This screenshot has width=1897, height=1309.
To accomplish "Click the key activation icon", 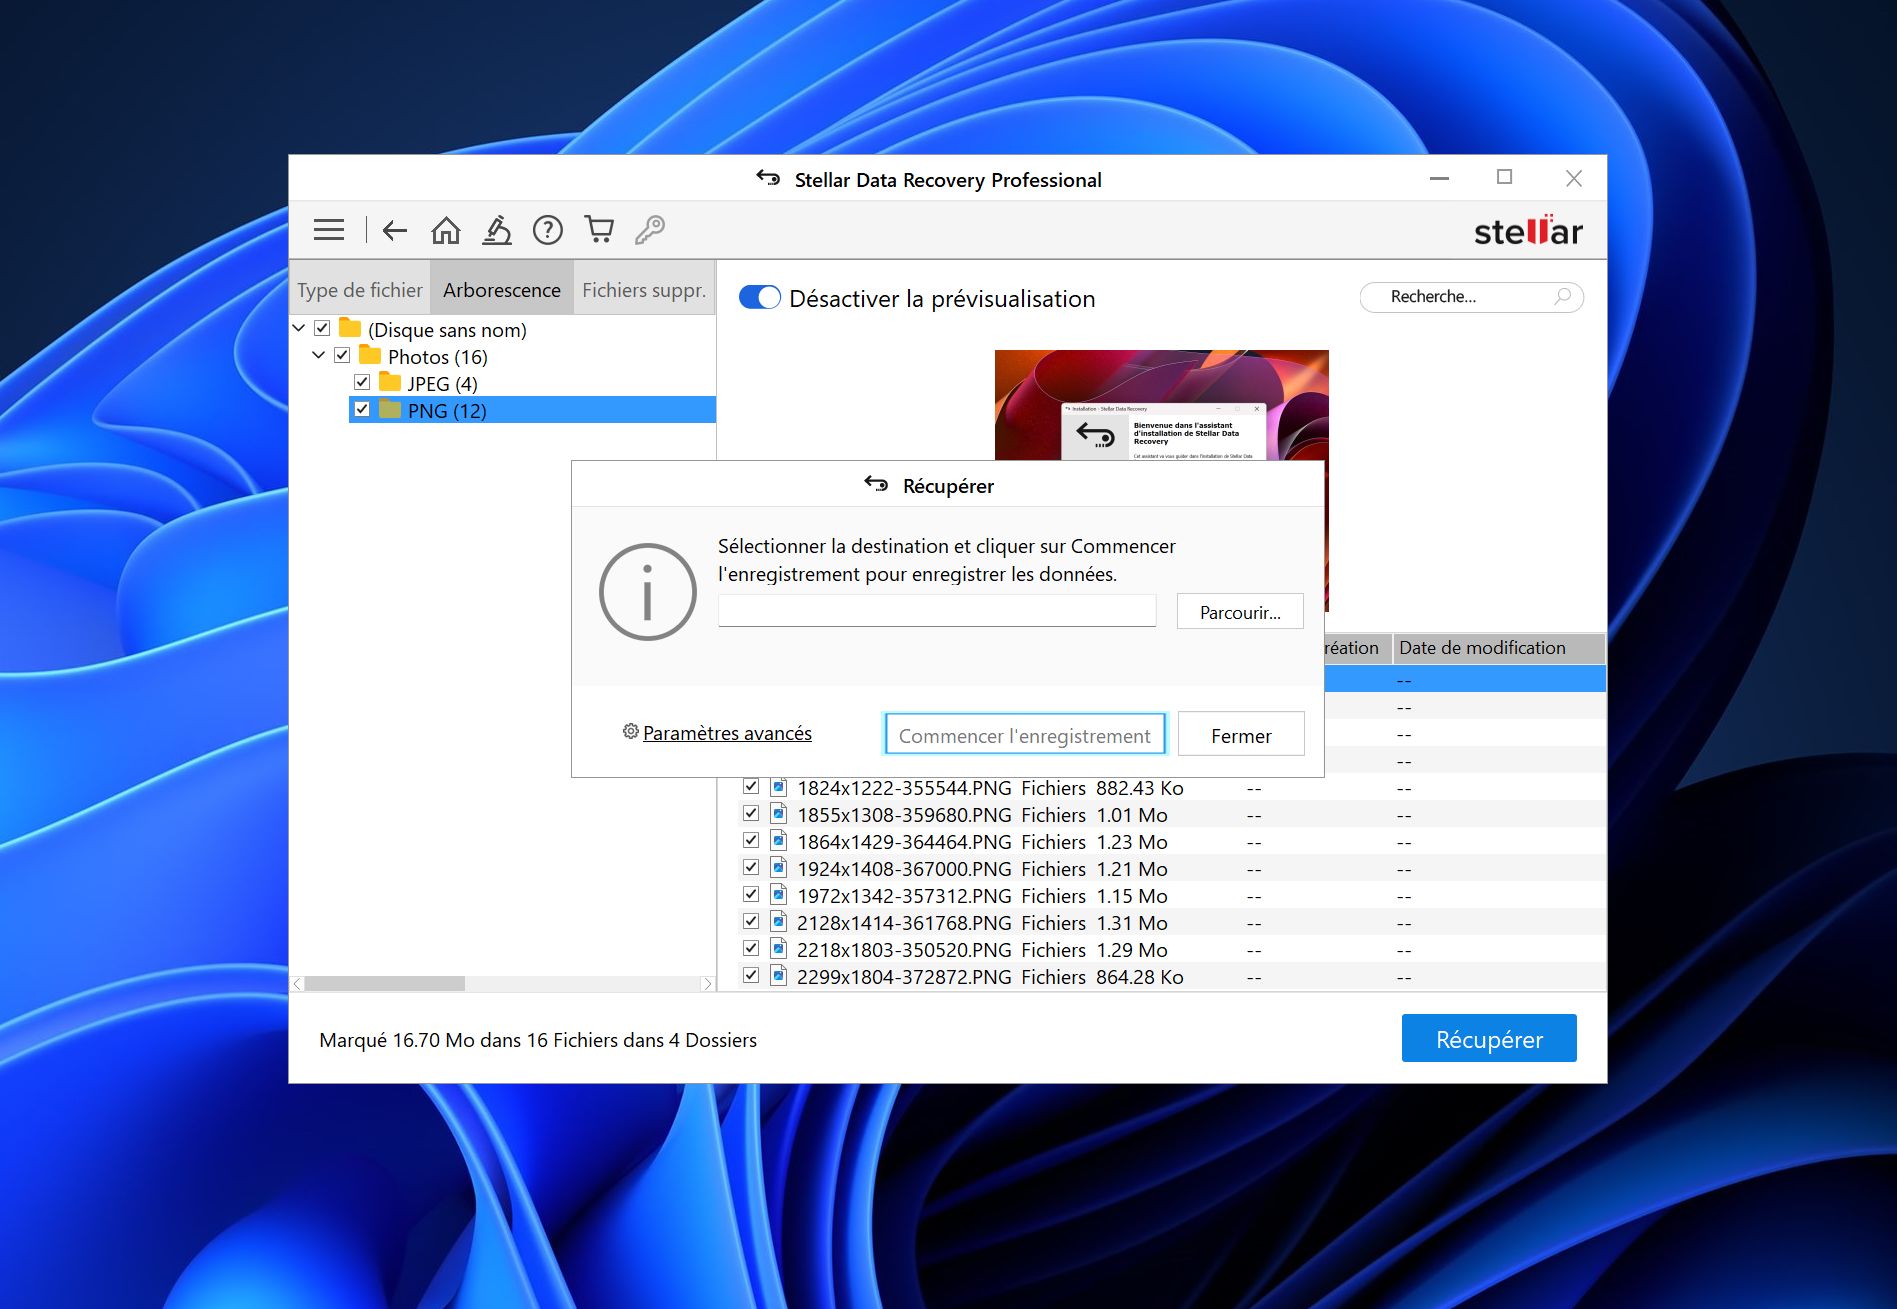I will point(650,230).
